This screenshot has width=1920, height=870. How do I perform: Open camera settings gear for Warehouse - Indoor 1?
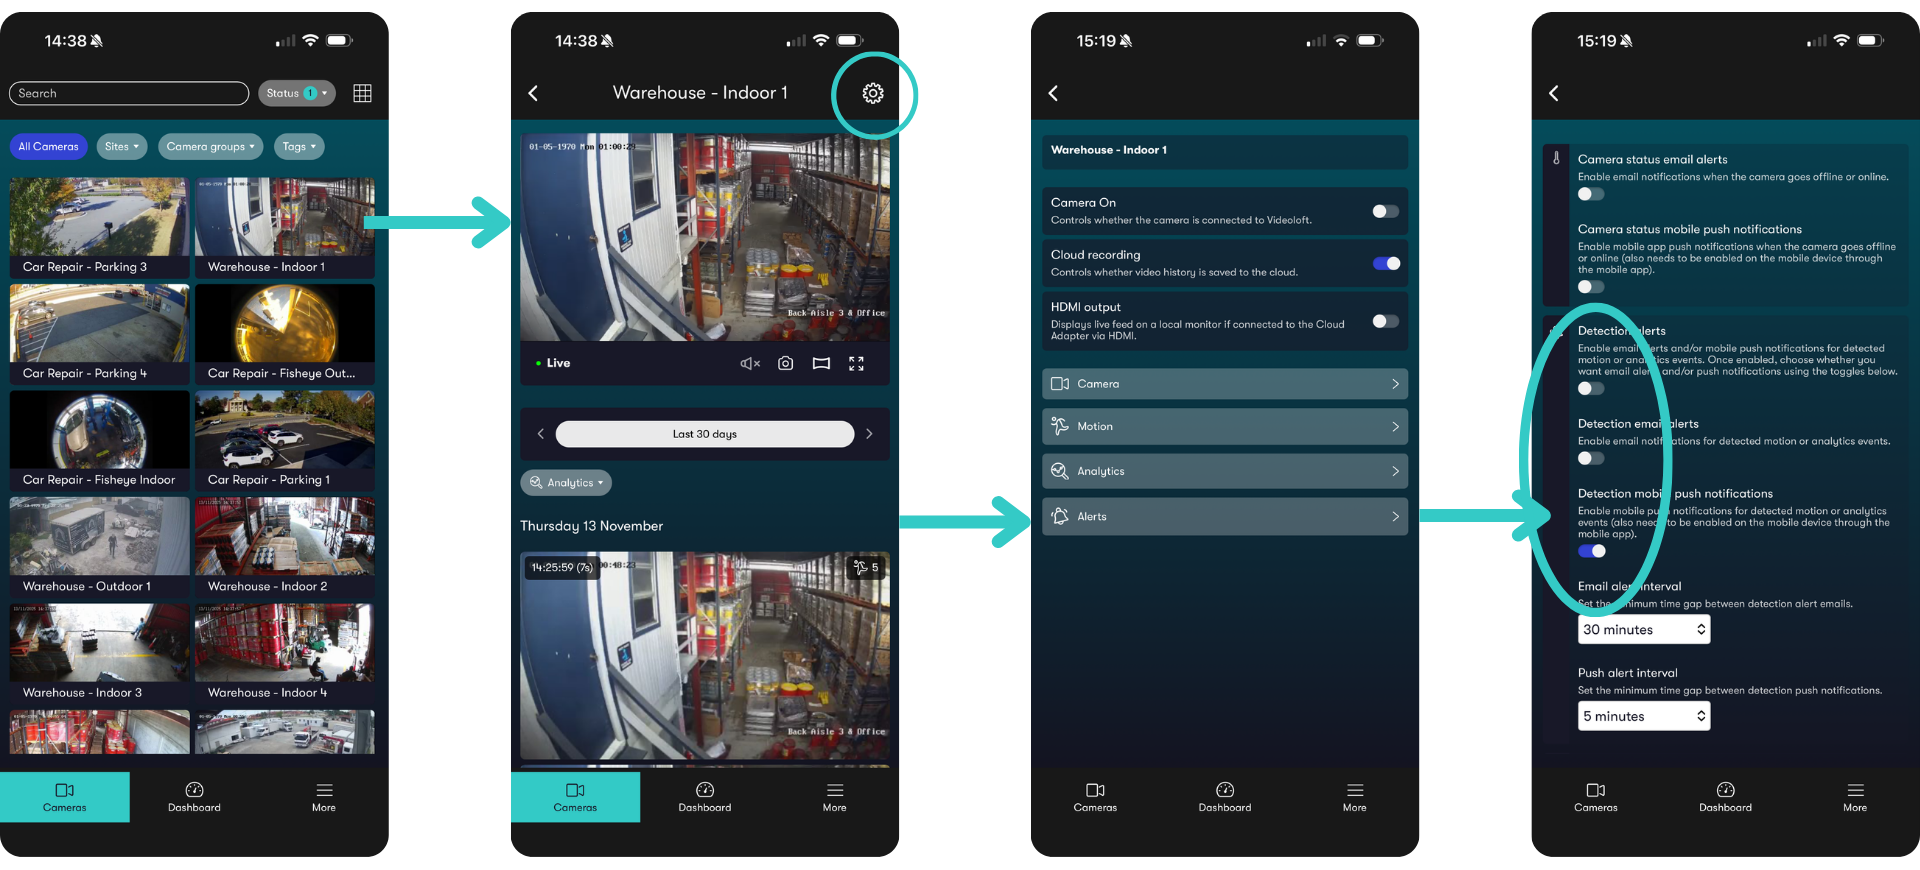(873, 93)
